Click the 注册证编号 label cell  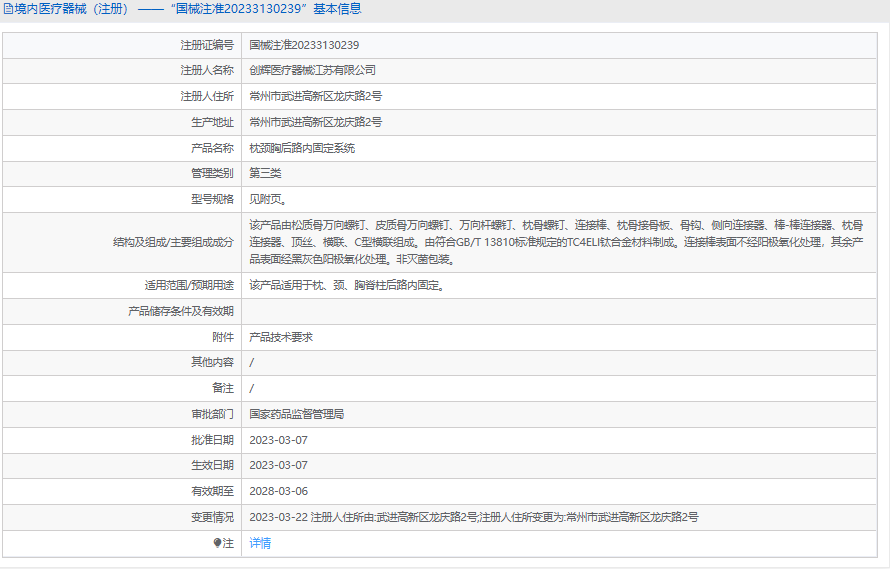click(207, 45)
